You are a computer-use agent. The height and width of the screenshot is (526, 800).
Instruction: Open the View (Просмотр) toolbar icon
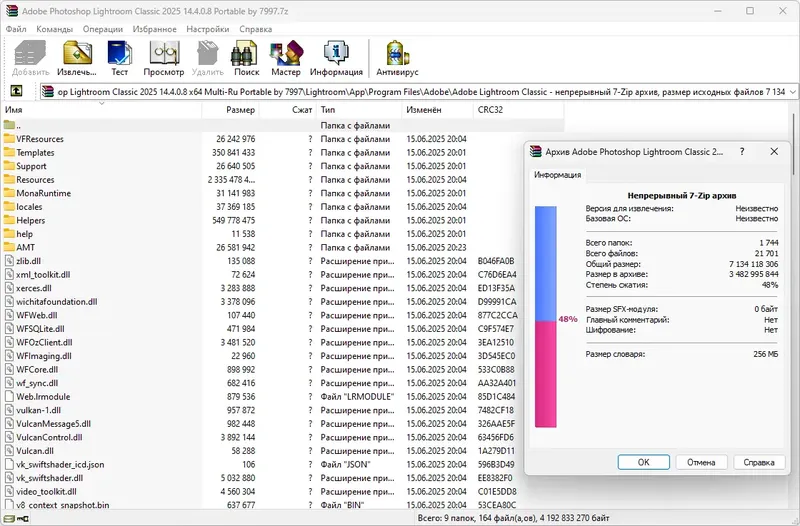(164, 53)
